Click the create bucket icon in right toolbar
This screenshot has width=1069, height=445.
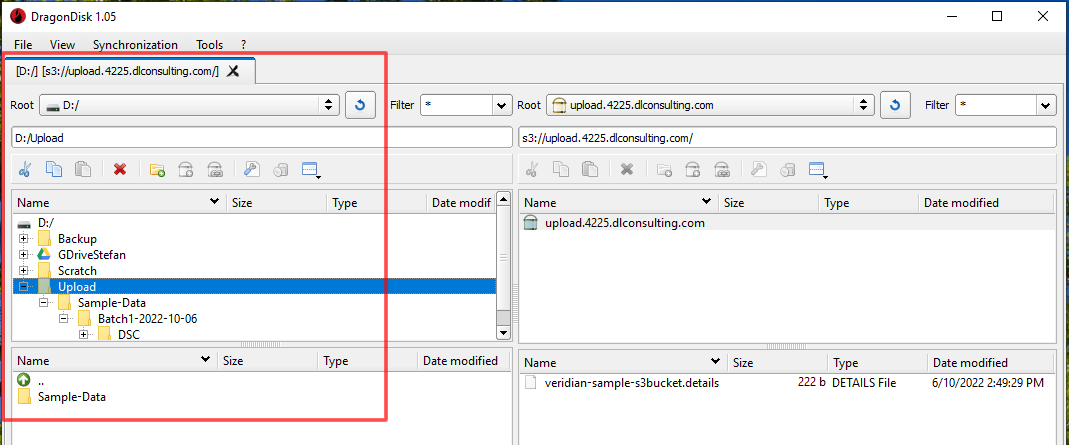click(693, 170)
